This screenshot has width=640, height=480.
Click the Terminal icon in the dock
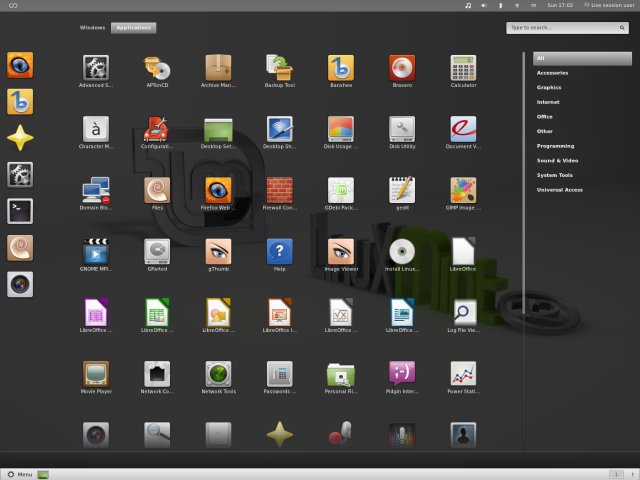pos(20,211)
